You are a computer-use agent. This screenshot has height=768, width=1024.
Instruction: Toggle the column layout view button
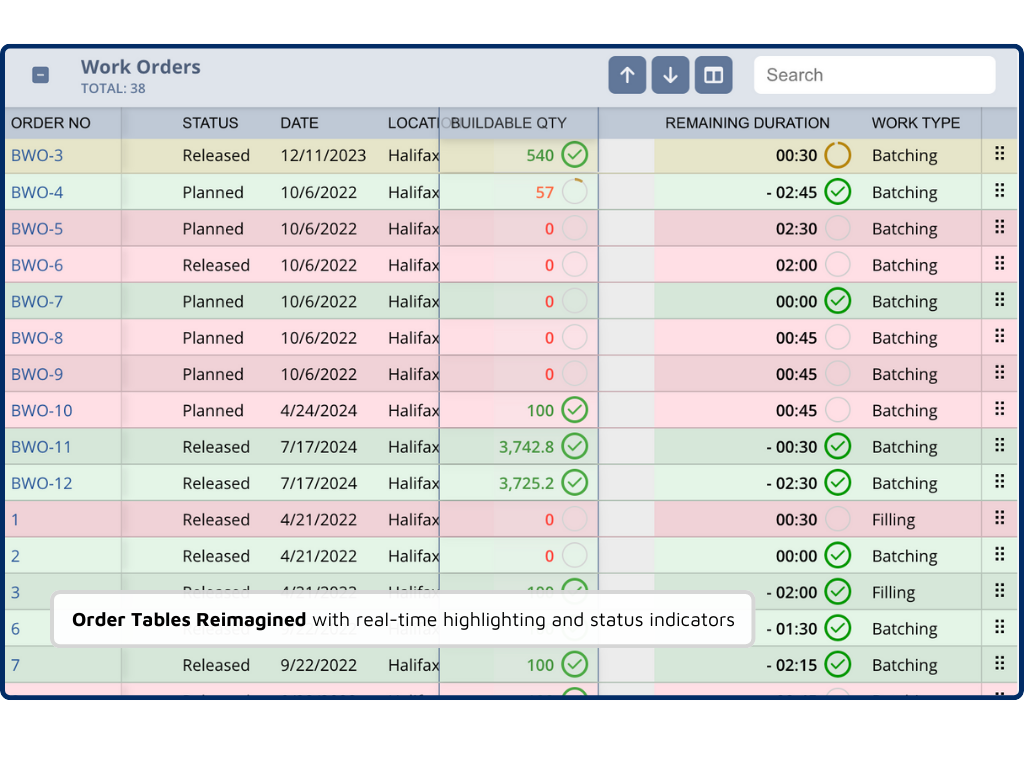click(x=714, y=75)
